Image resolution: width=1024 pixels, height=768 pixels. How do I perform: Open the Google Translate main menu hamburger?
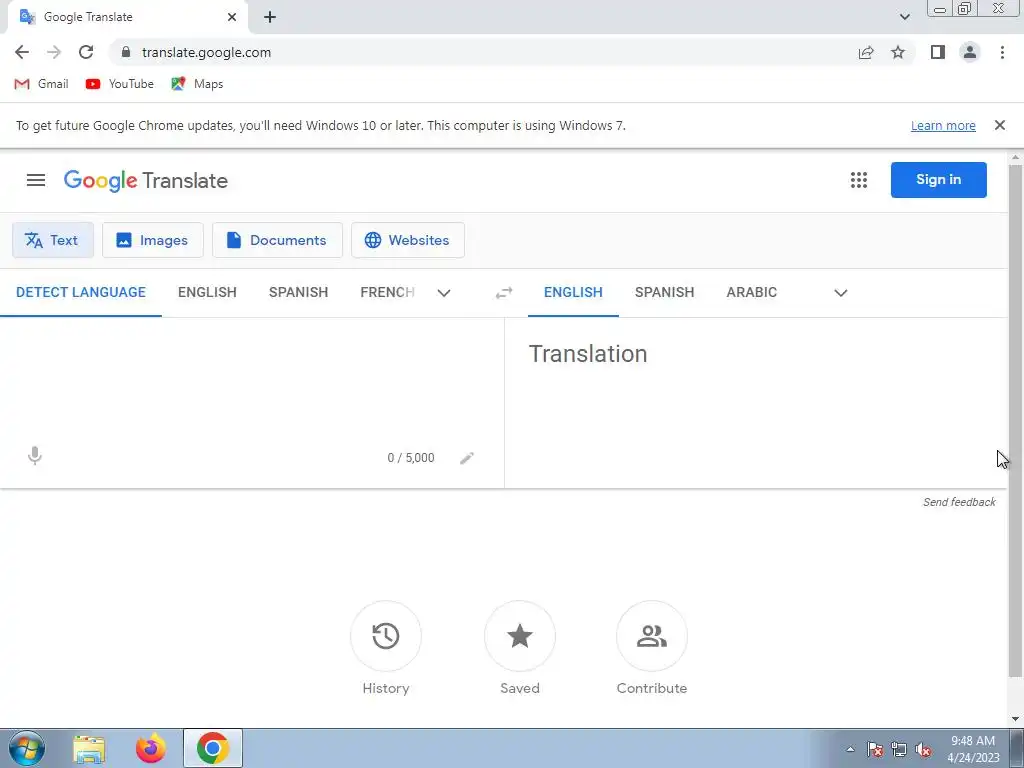pos(36,180)
